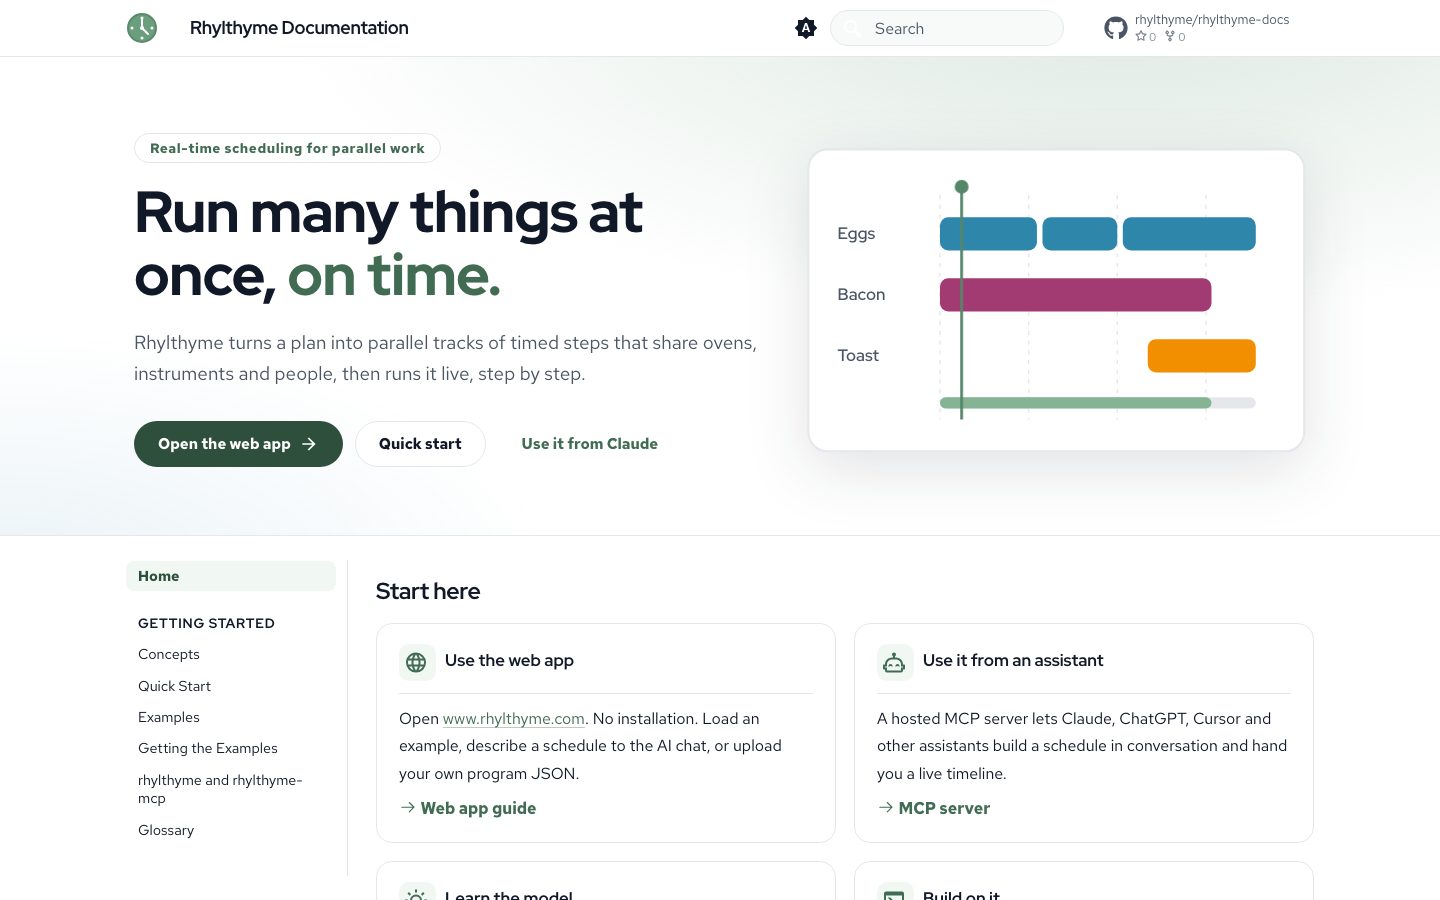Screen dimensions: 1440x900
Task: Open the MCP server link
Action: 944,808
